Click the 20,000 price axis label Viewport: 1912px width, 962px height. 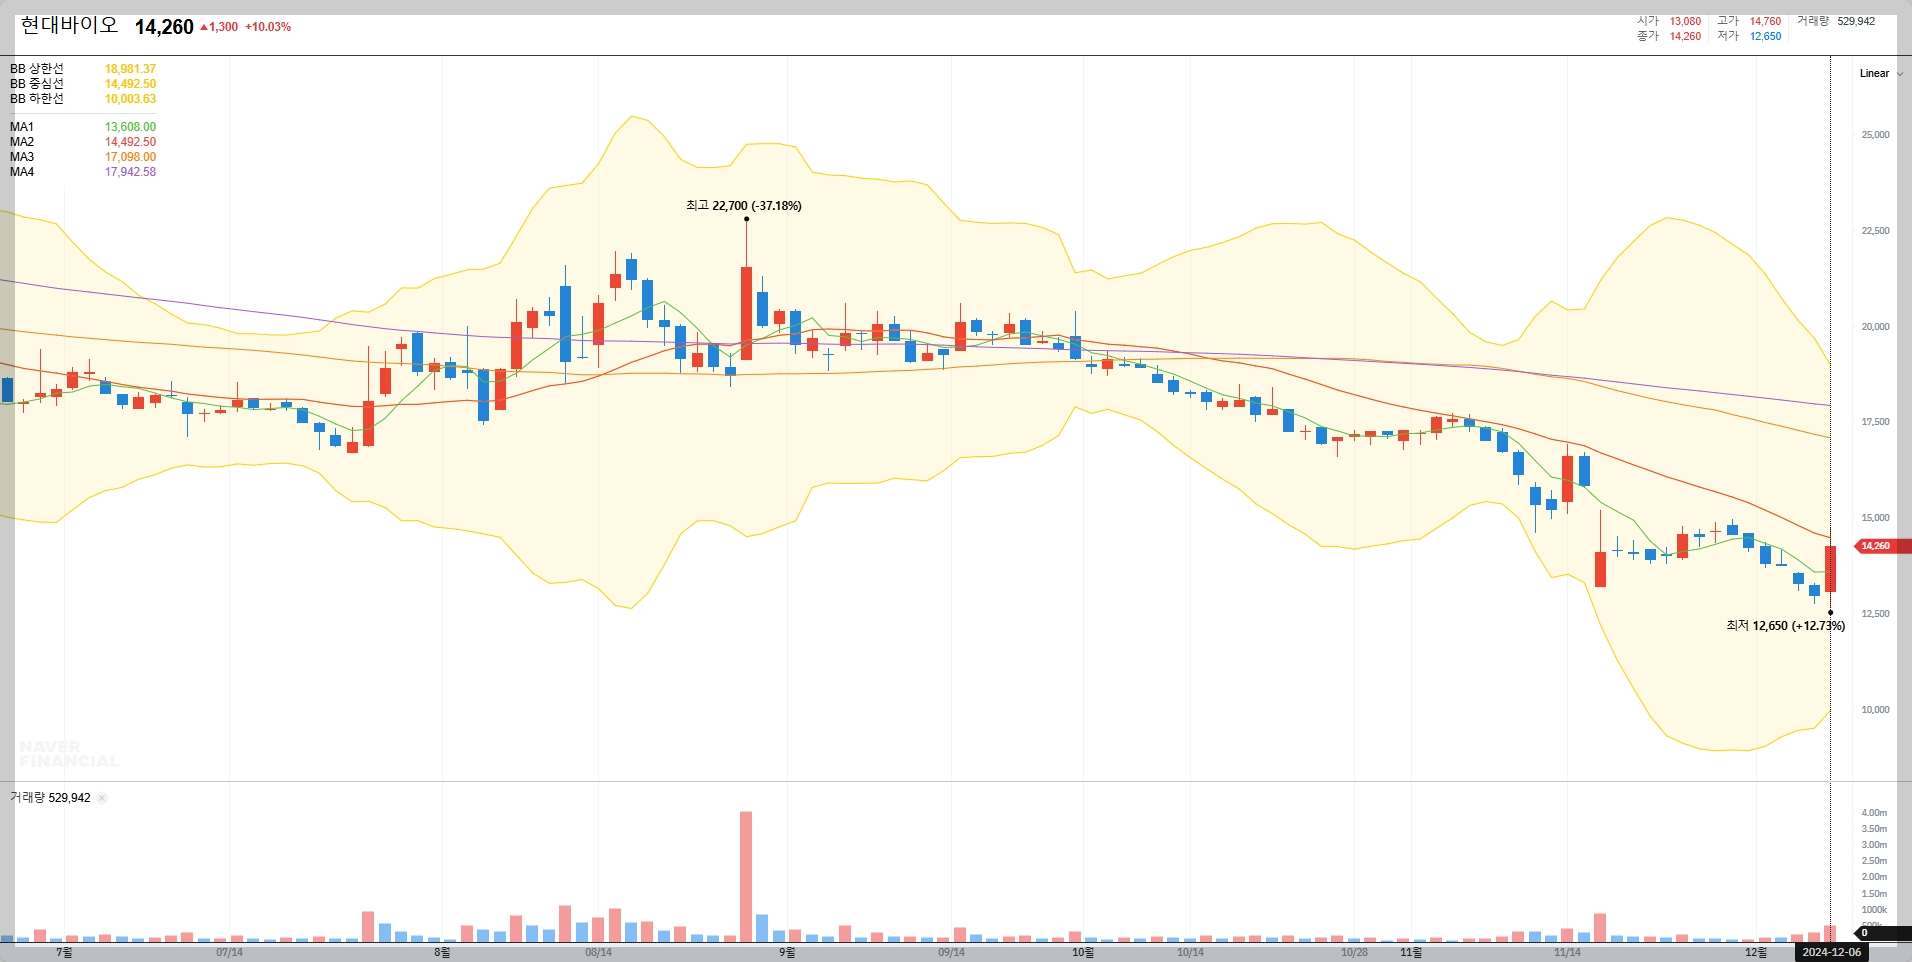[x=1875, y=327]
